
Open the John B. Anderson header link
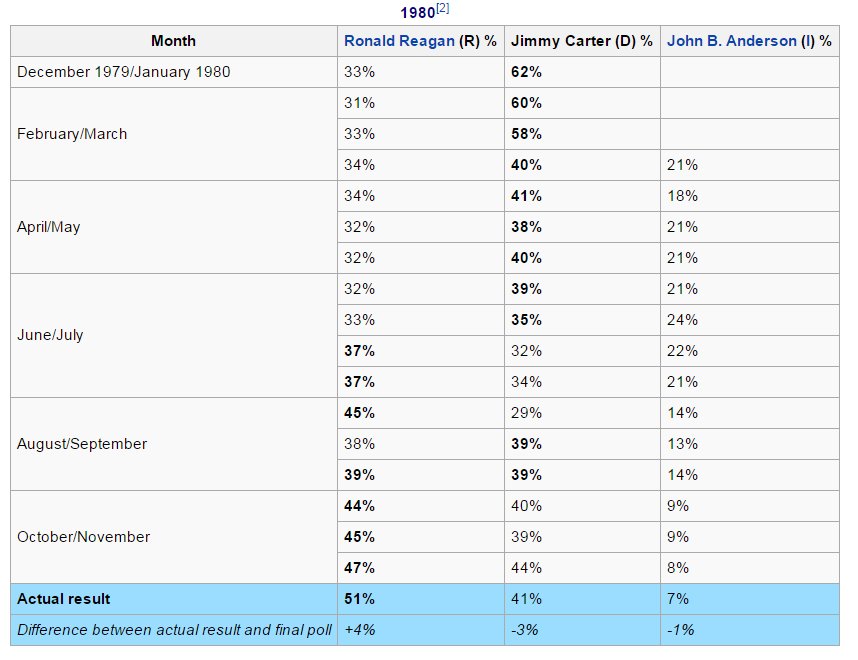click(732, 41)
